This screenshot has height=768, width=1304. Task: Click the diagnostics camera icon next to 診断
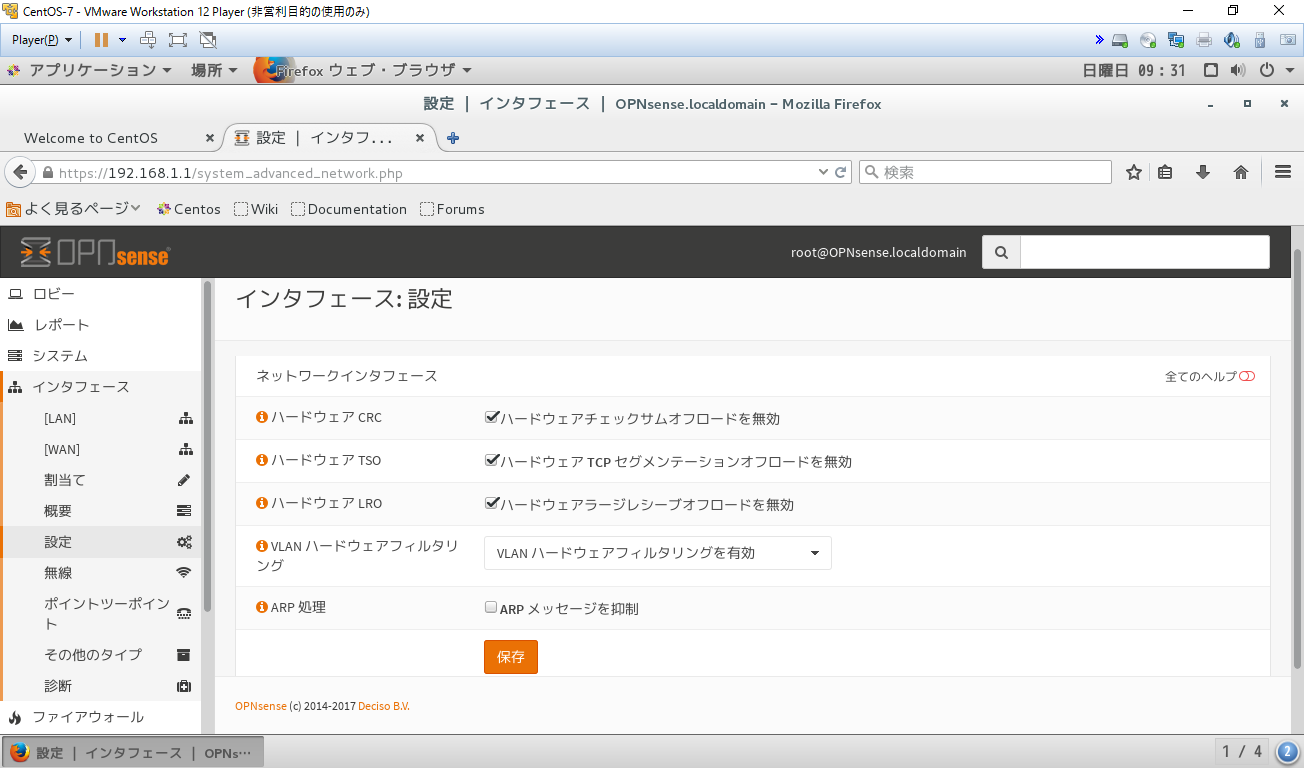(x=184, y=686)
